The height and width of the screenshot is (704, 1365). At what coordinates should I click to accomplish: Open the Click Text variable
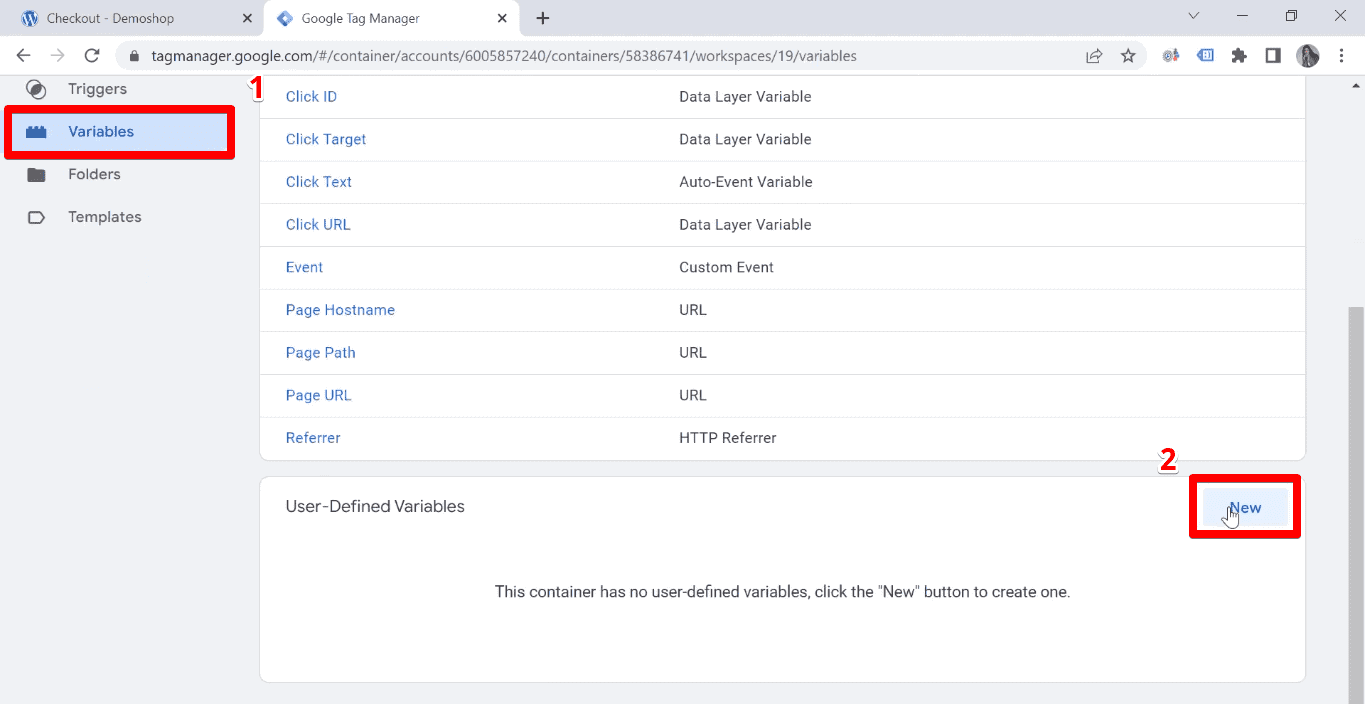[x=318, y=181]
